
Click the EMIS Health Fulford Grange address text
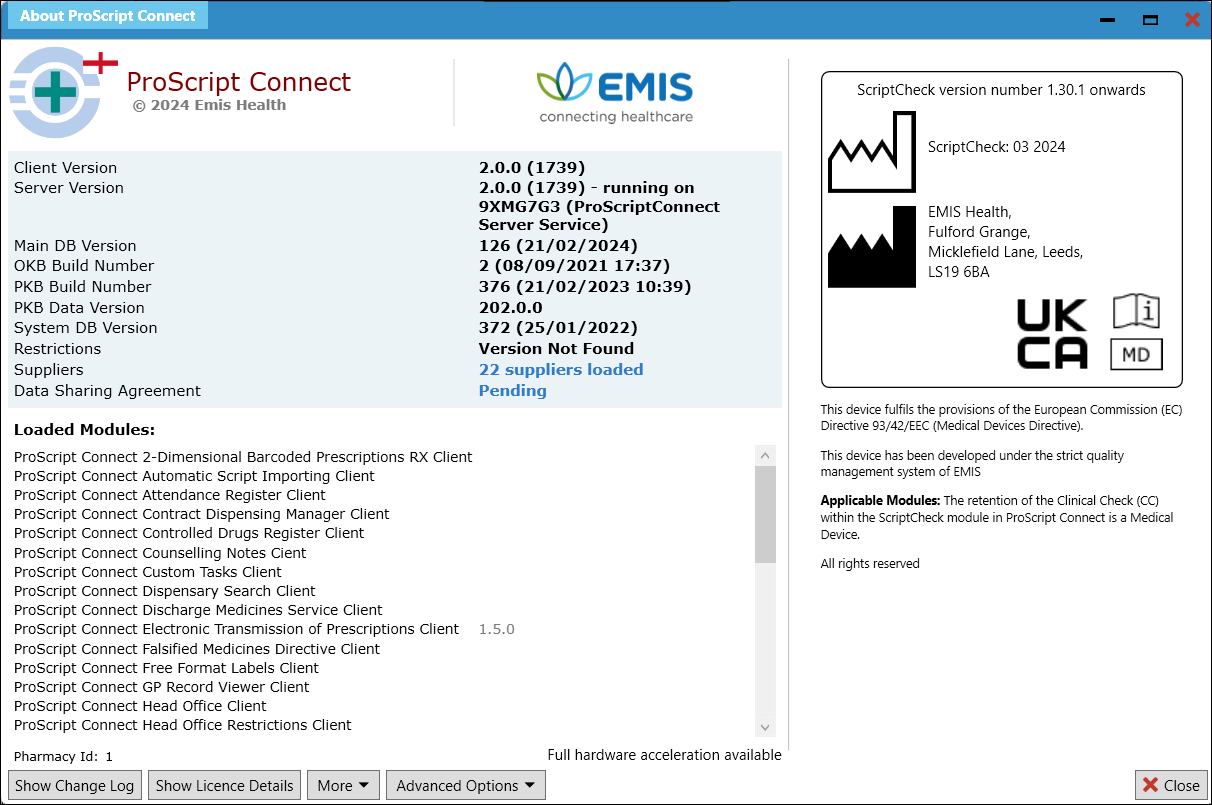pyautogui.click(x=1005, y=242)
